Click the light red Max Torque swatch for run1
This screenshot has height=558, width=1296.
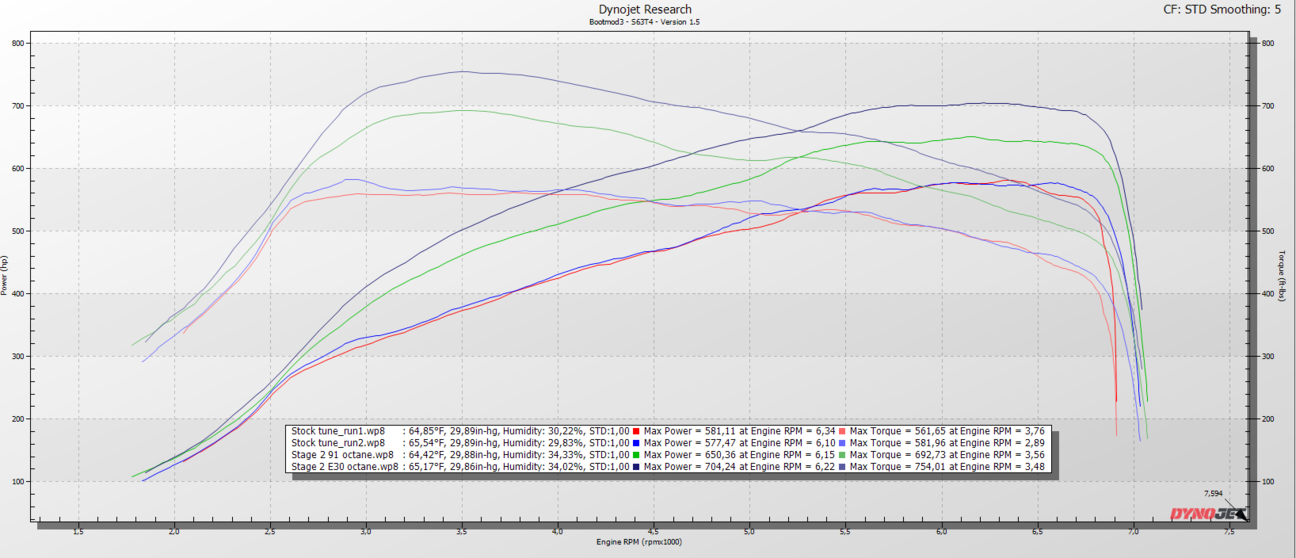(x=842, y=432)
